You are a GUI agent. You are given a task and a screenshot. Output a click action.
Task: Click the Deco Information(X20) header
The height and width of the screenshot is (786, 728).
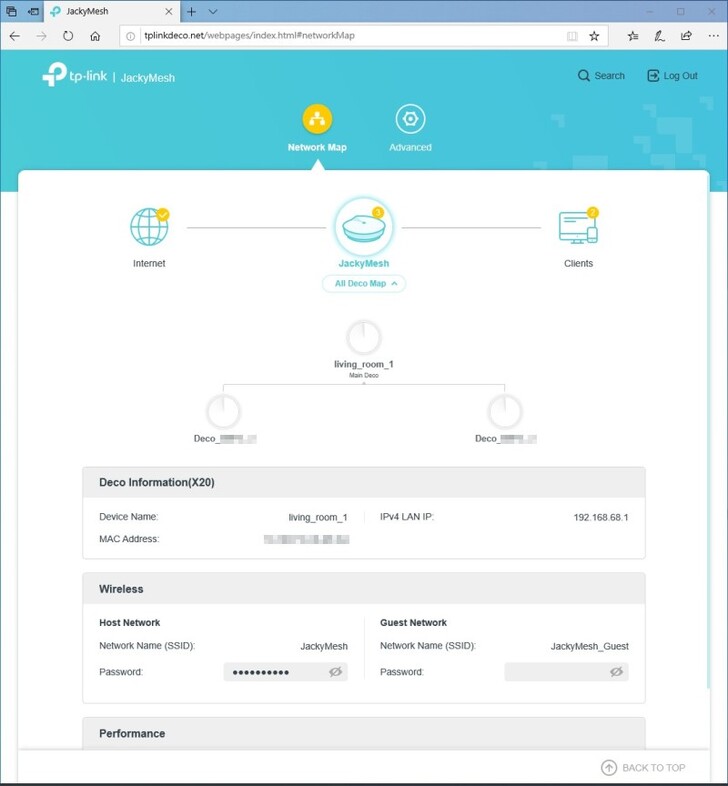tap(364, 482)
